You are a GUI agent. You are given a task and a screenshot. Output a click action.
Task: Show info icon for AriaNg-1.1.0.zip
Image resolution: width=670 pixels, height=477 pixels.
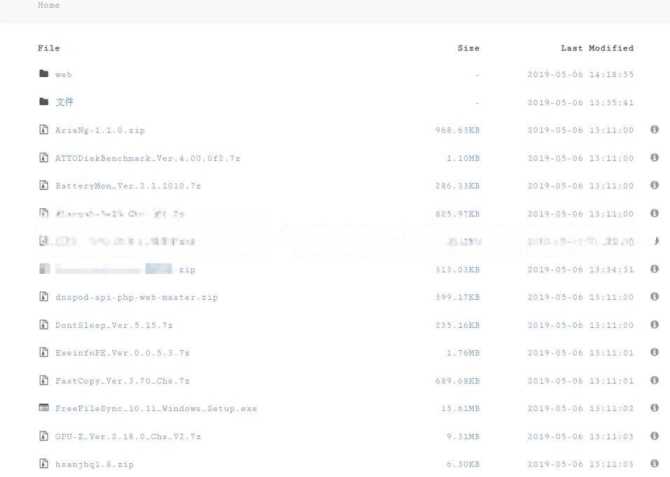click(655, 130)
